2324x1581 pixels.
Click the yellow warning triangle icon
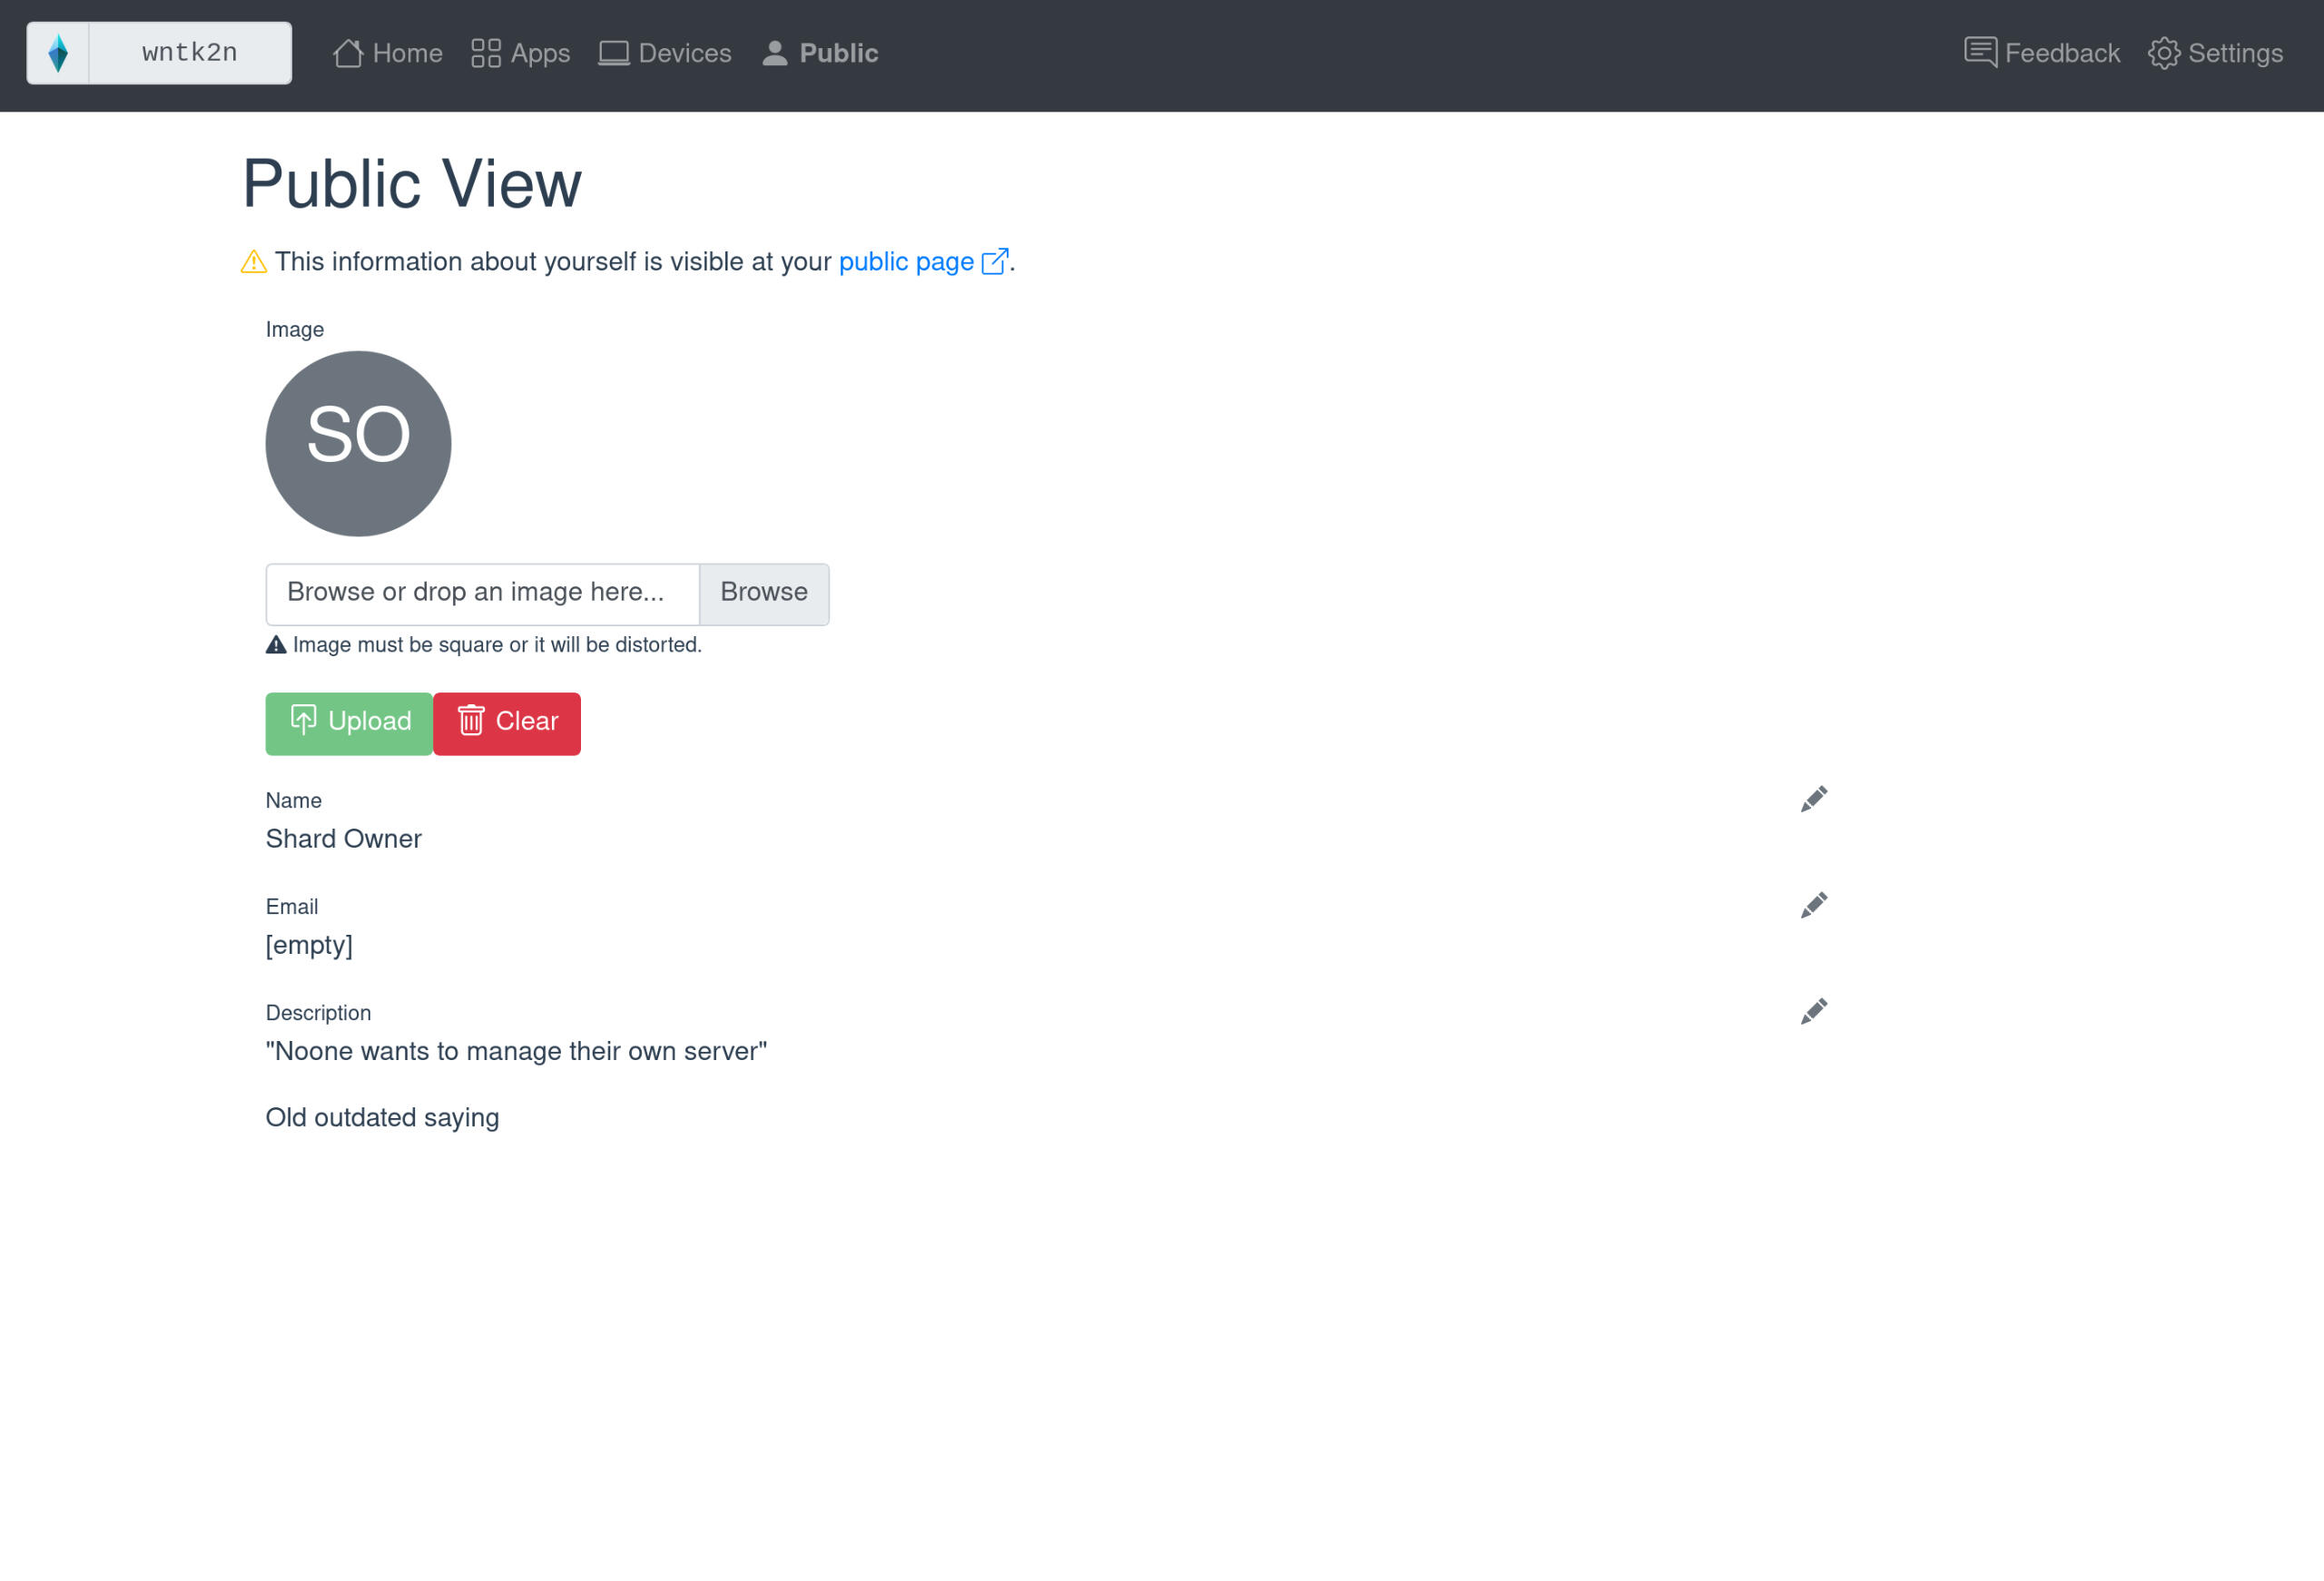[254, 261]
